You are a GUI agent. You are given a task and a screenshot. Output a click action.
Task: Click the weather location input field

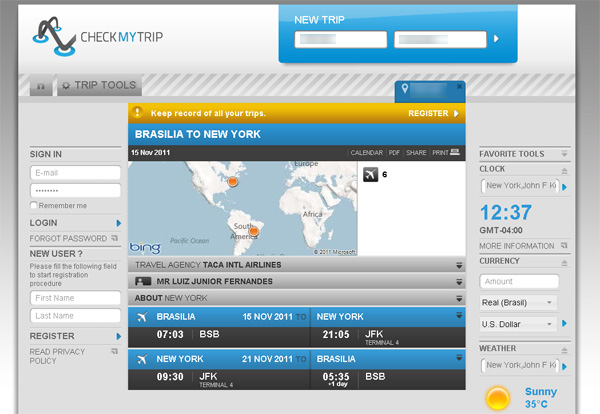point(520,365)
